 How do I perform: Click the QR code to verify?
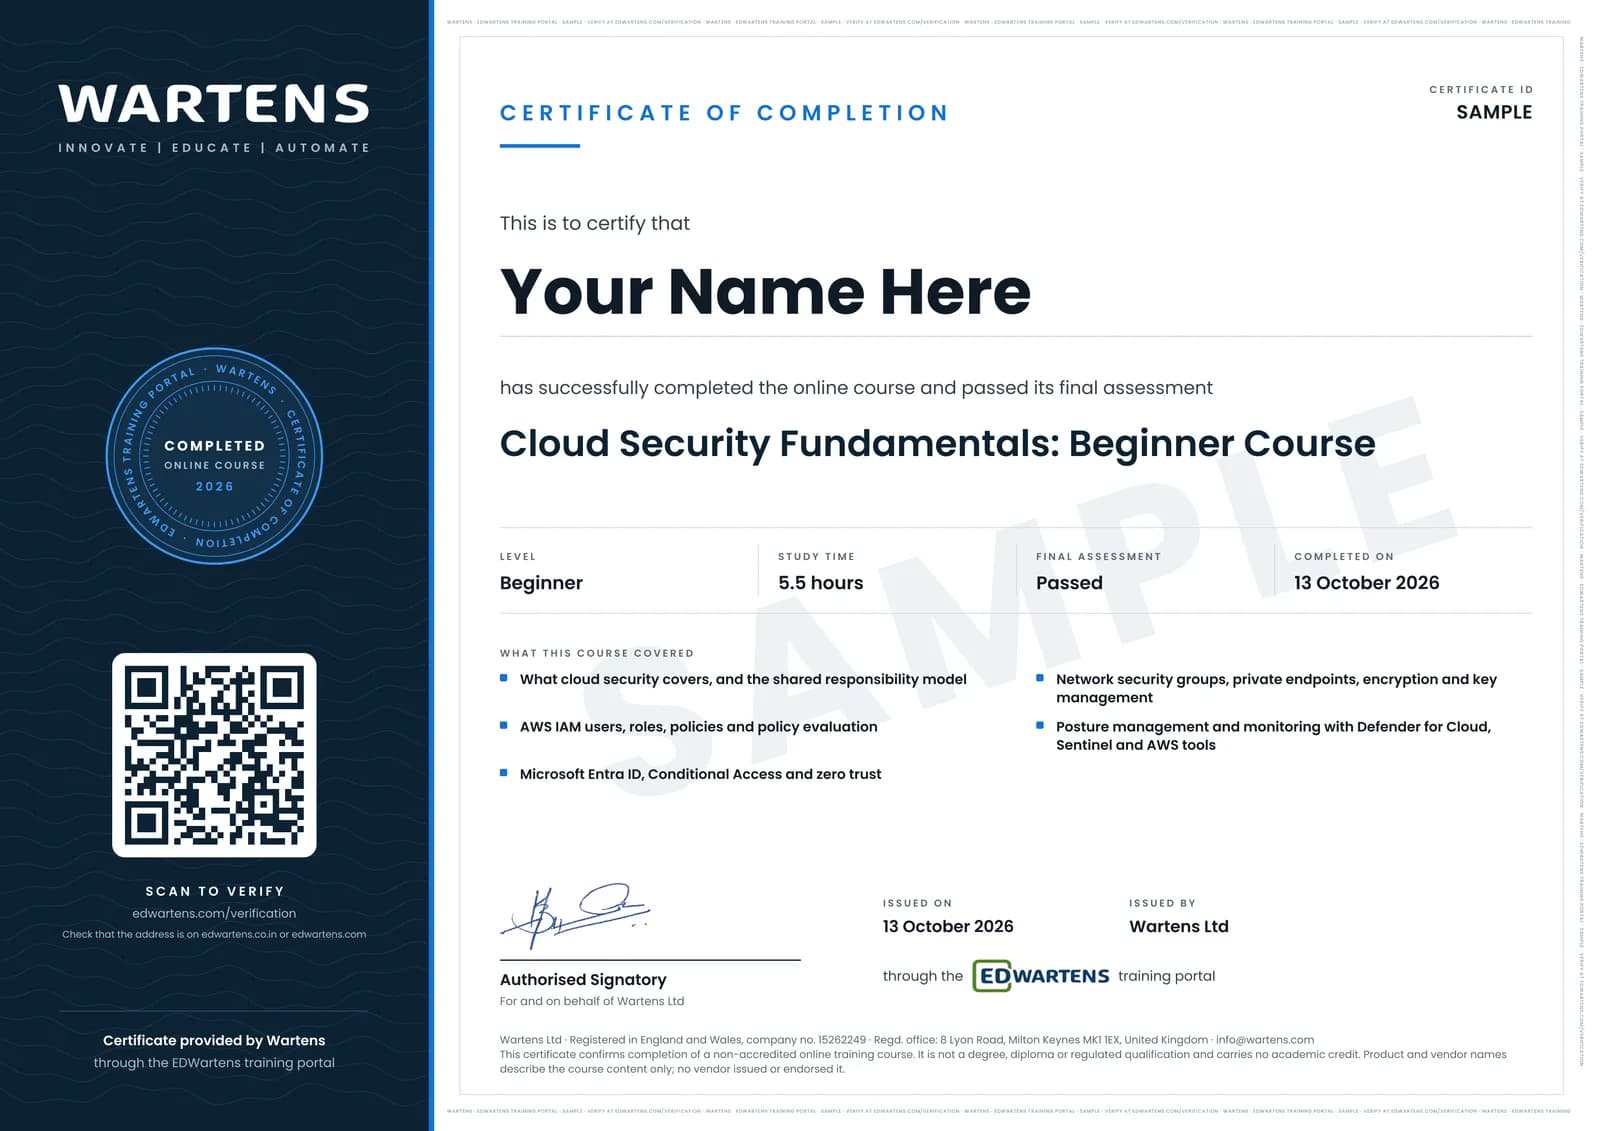pos(214,755)
